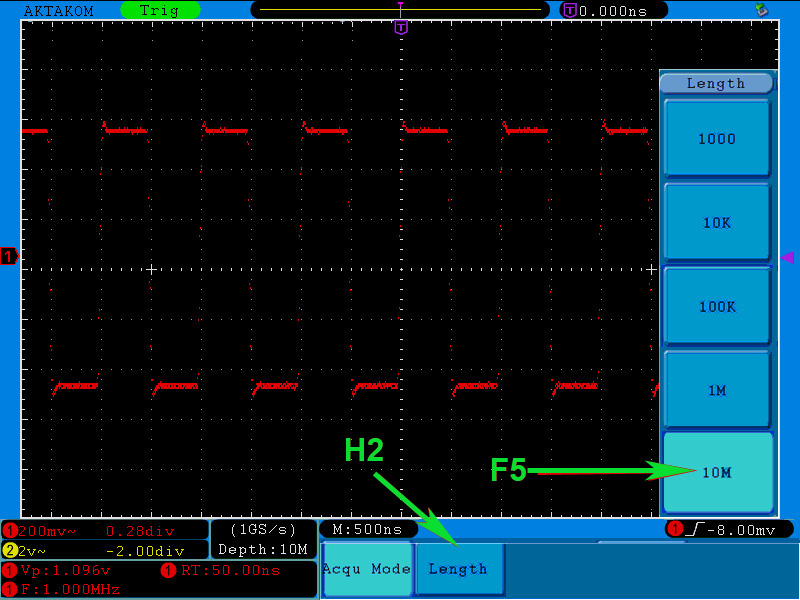The image size is (800, 600).
Task: Click the Depth:10M readout
Action: point(263,549)
